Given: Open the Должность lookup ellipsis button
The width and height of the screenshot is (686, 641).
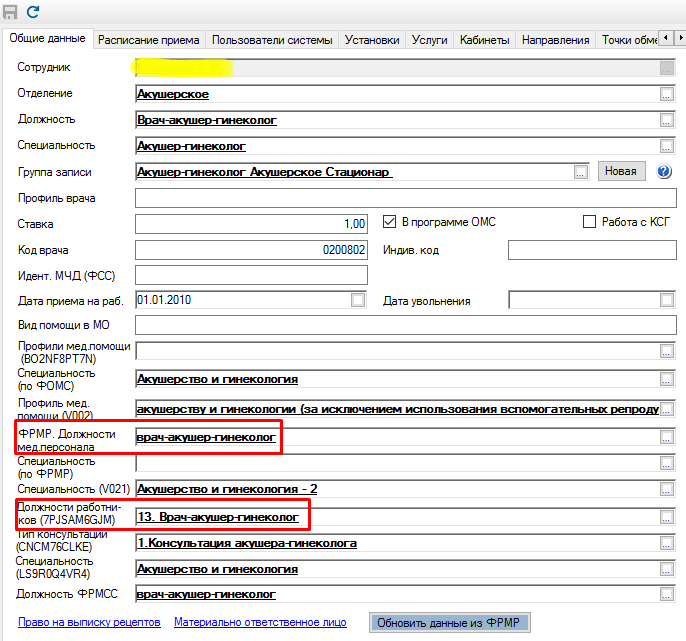Looking at the screenshot, I should pyautogui.click(x=667, y=120).
